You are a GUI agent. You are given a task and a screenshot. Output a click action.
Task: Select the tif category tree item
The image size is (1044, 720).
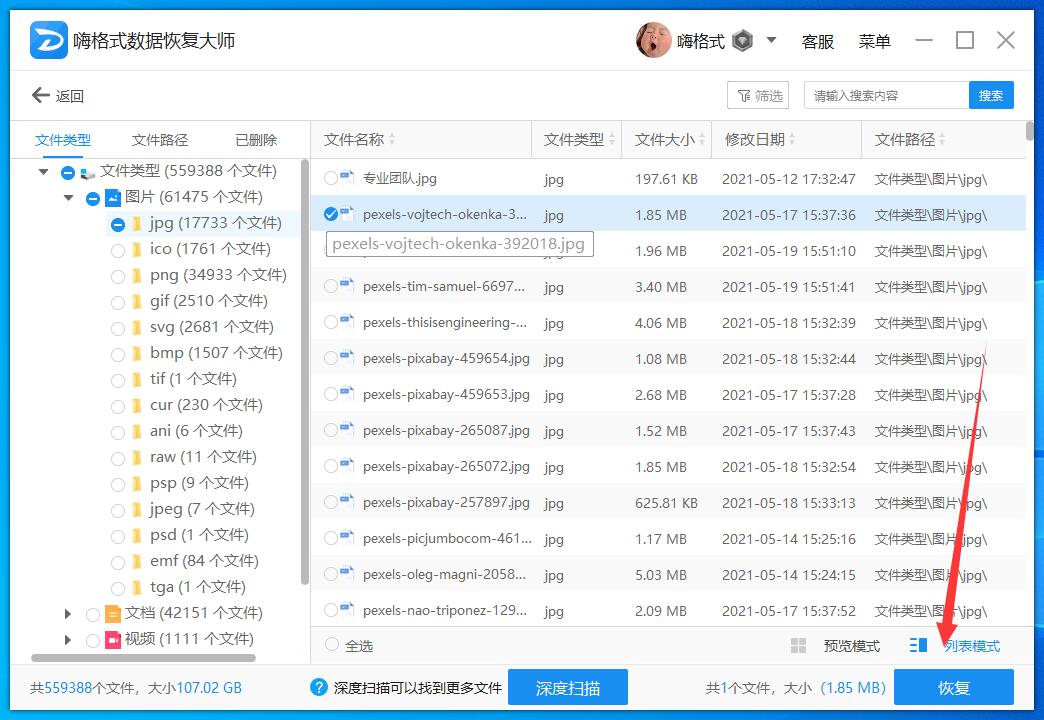tap(193, 379)
